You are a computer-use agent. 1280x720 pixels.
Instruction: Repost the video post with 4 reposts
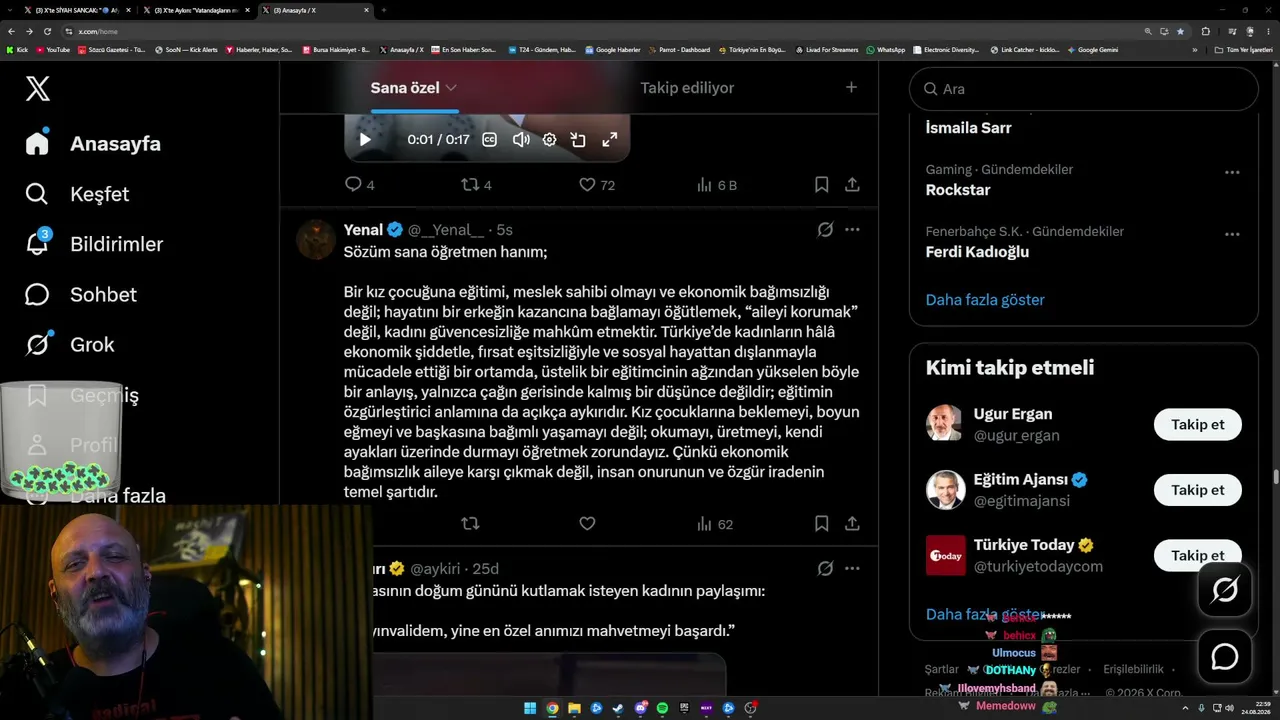click(x=476, y=185)
